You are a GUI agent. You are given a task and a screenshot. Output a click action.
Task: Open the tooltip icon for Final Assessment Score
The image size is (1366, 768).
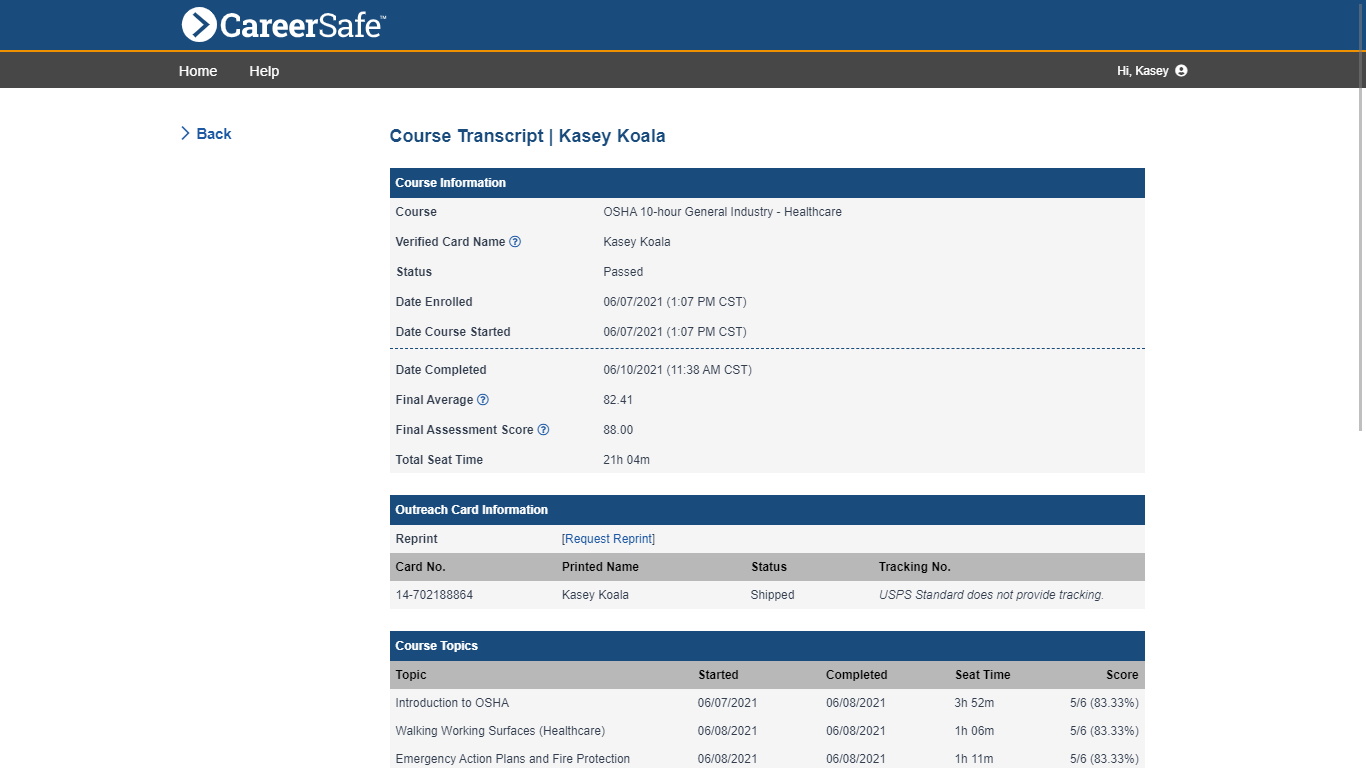[x=543, y=429]
